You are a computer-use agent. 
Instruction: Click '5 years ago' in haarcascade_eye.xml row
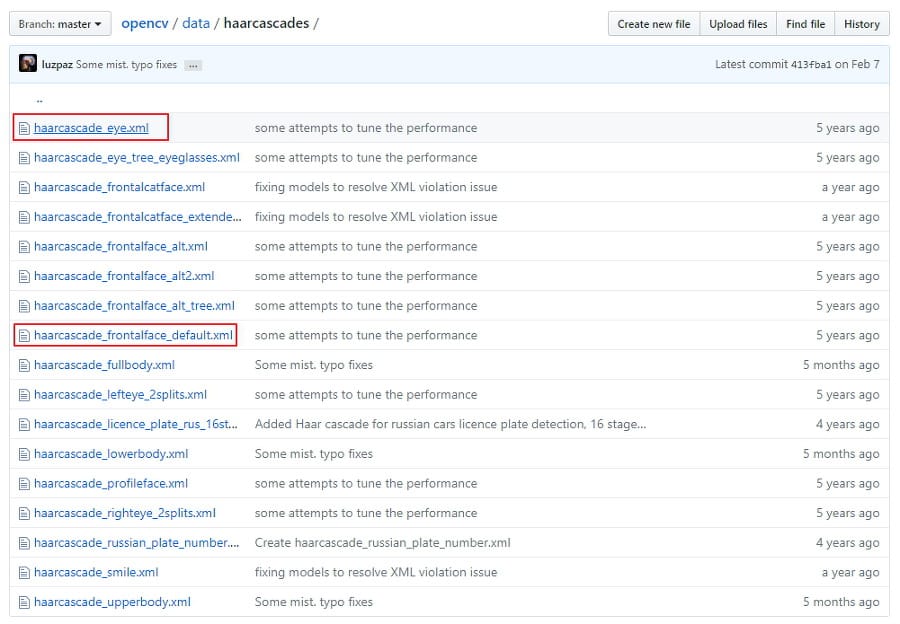[x=848, y=128]
